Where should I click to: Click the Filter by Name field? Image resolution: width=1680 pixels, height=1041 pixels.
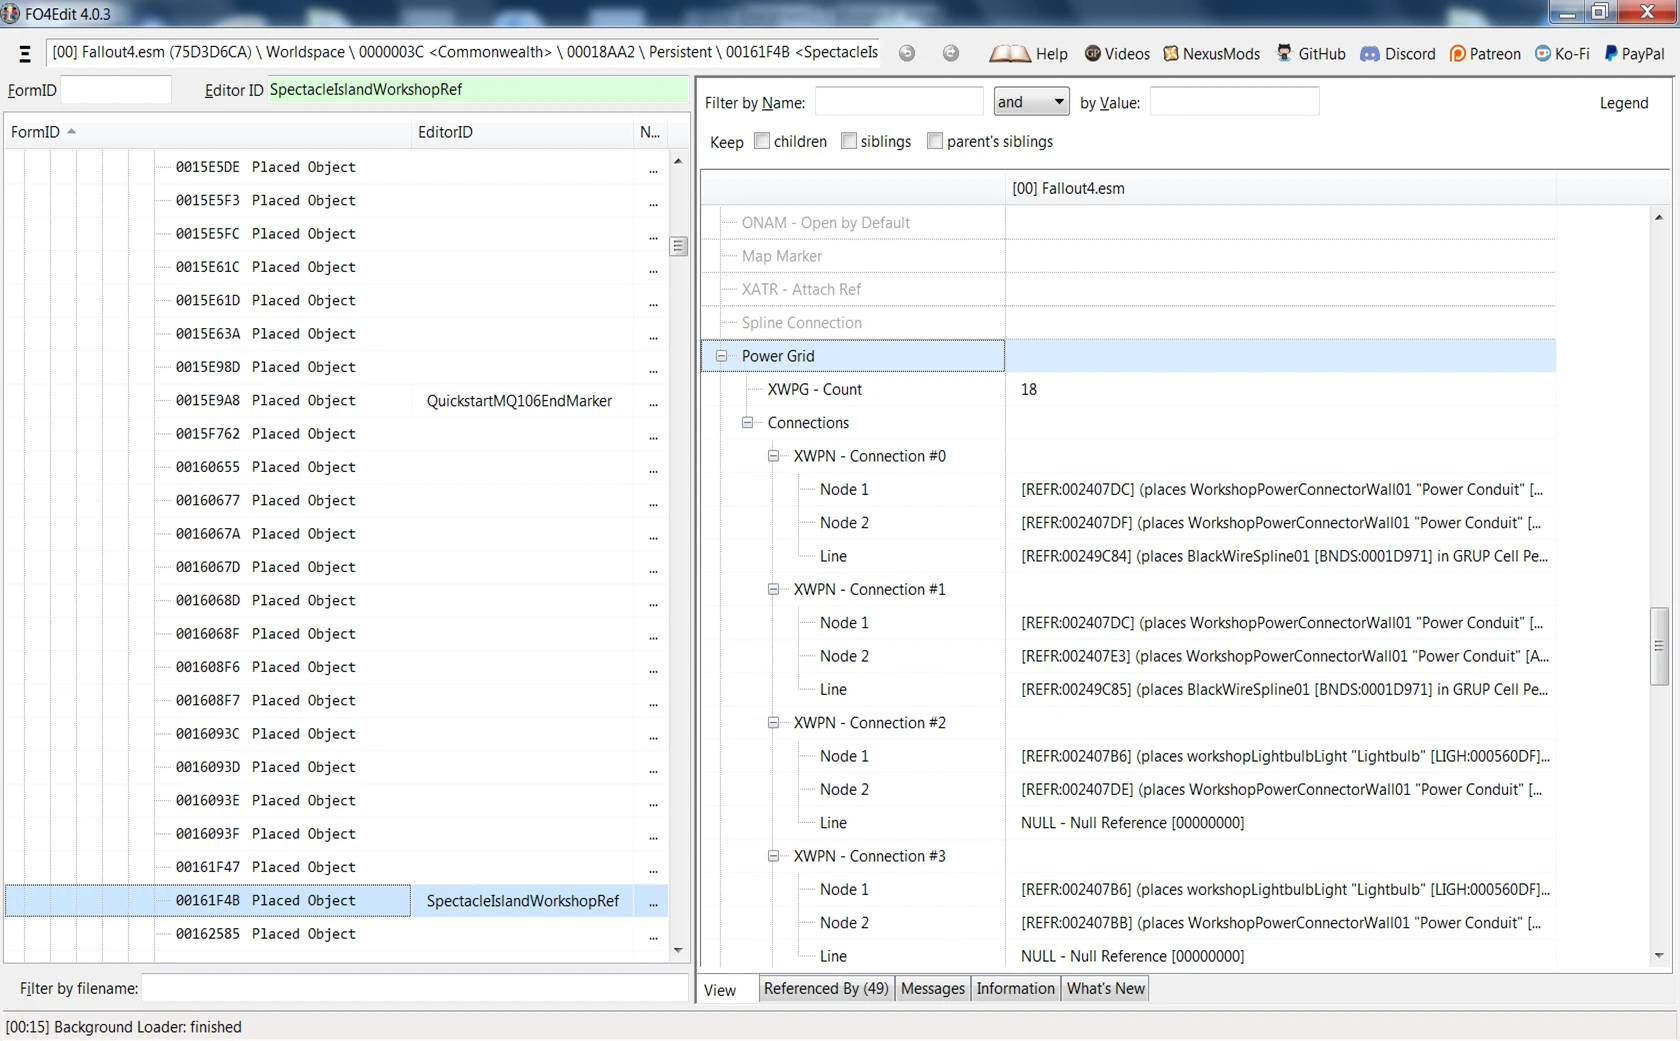[x=899, y=102]
